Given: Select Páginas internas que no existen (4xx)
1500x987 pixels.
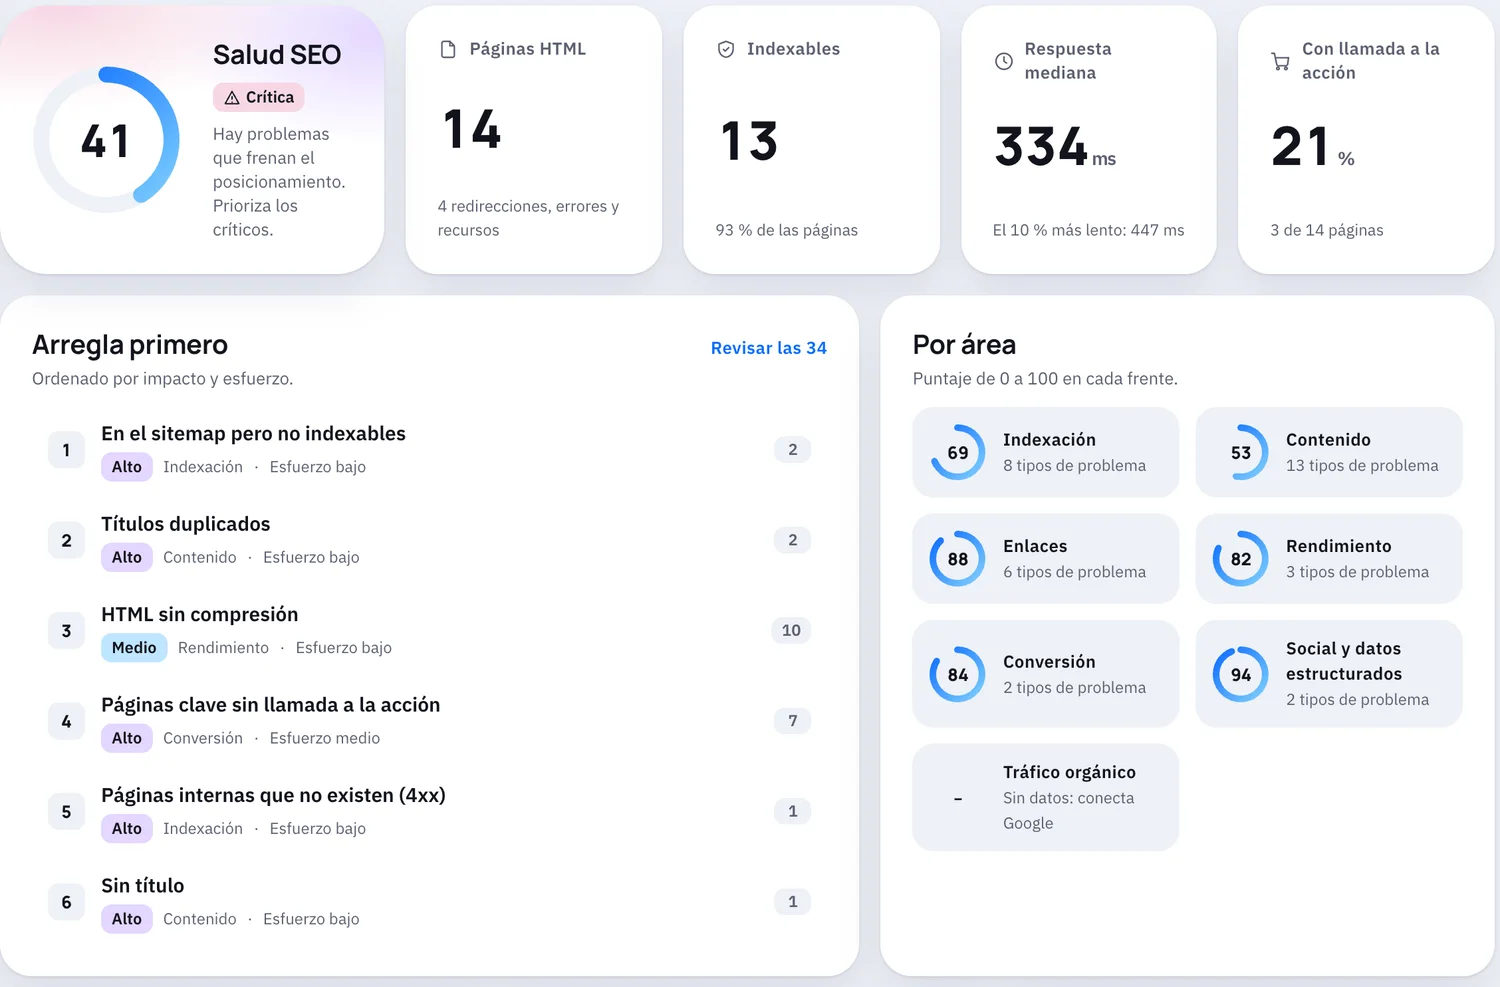Looking at the screenshot, I should [429, 812].
